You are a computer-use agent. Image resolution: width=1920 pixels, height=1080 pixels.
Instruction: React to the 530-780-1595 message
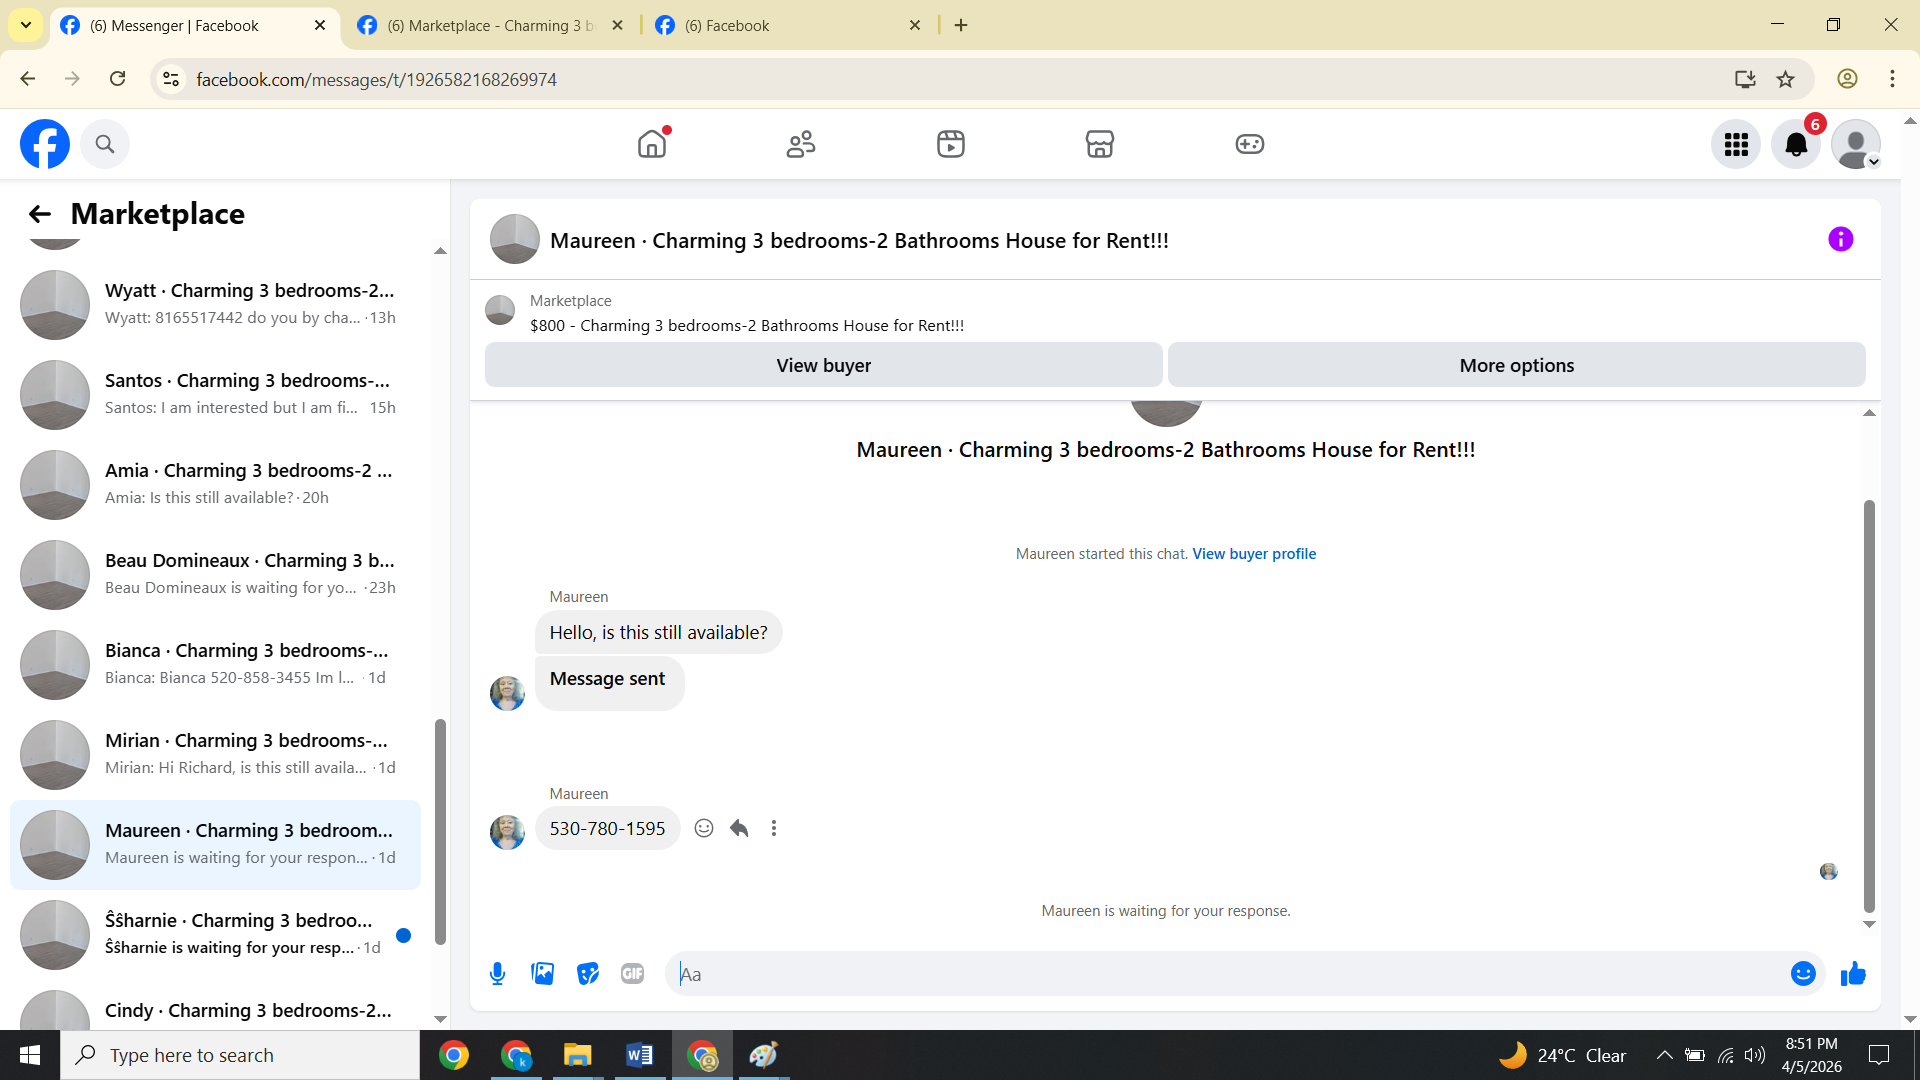(704, 828)
